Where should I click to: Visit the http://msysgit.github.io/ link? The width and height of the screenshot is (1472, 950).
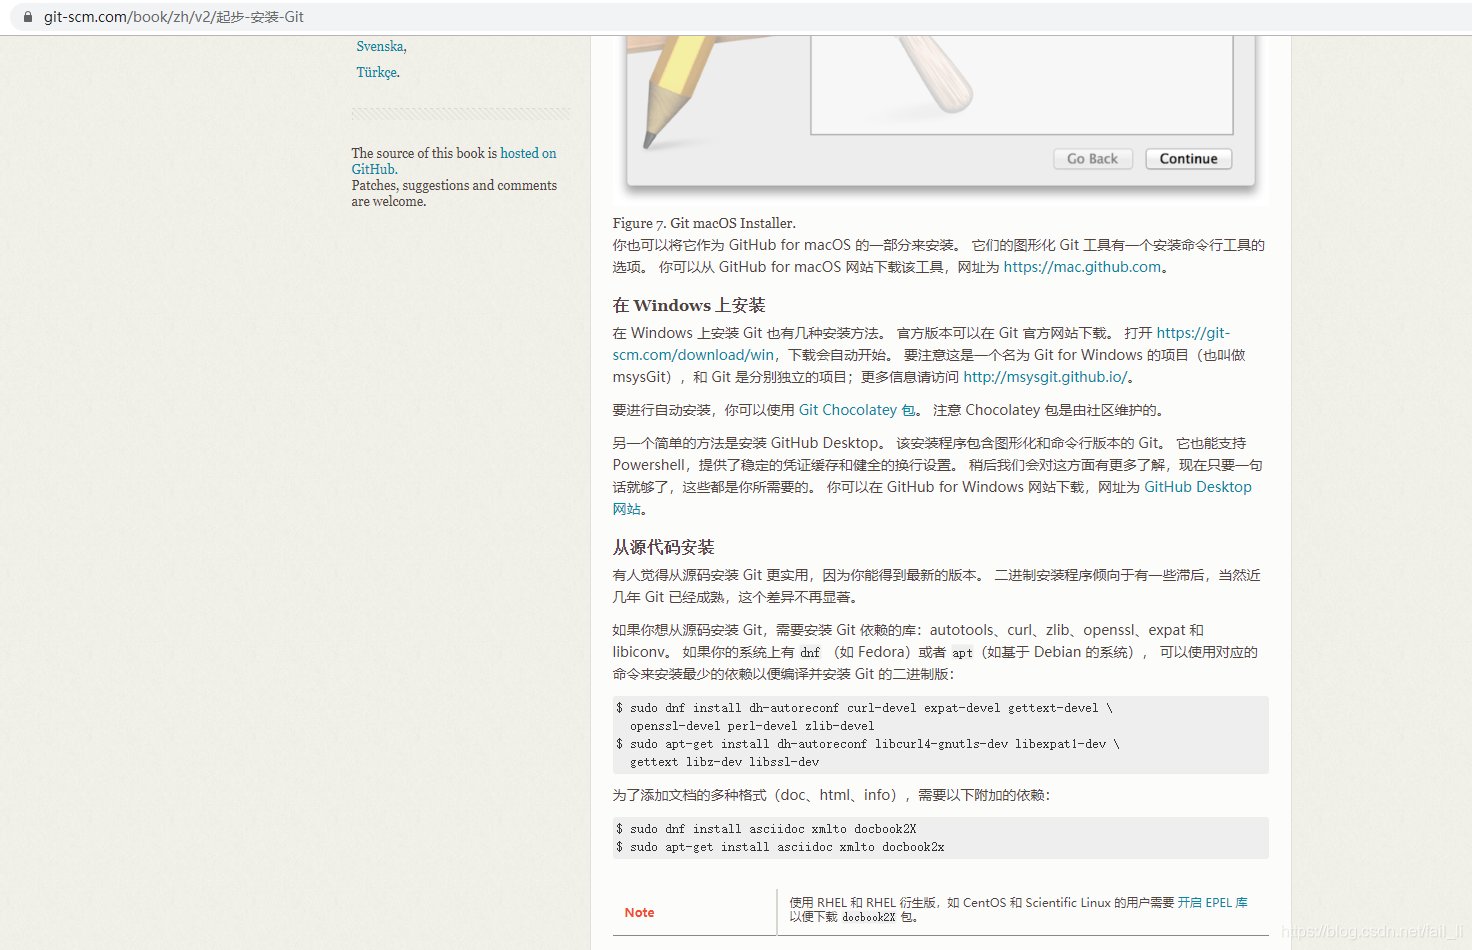(1045, 377)
